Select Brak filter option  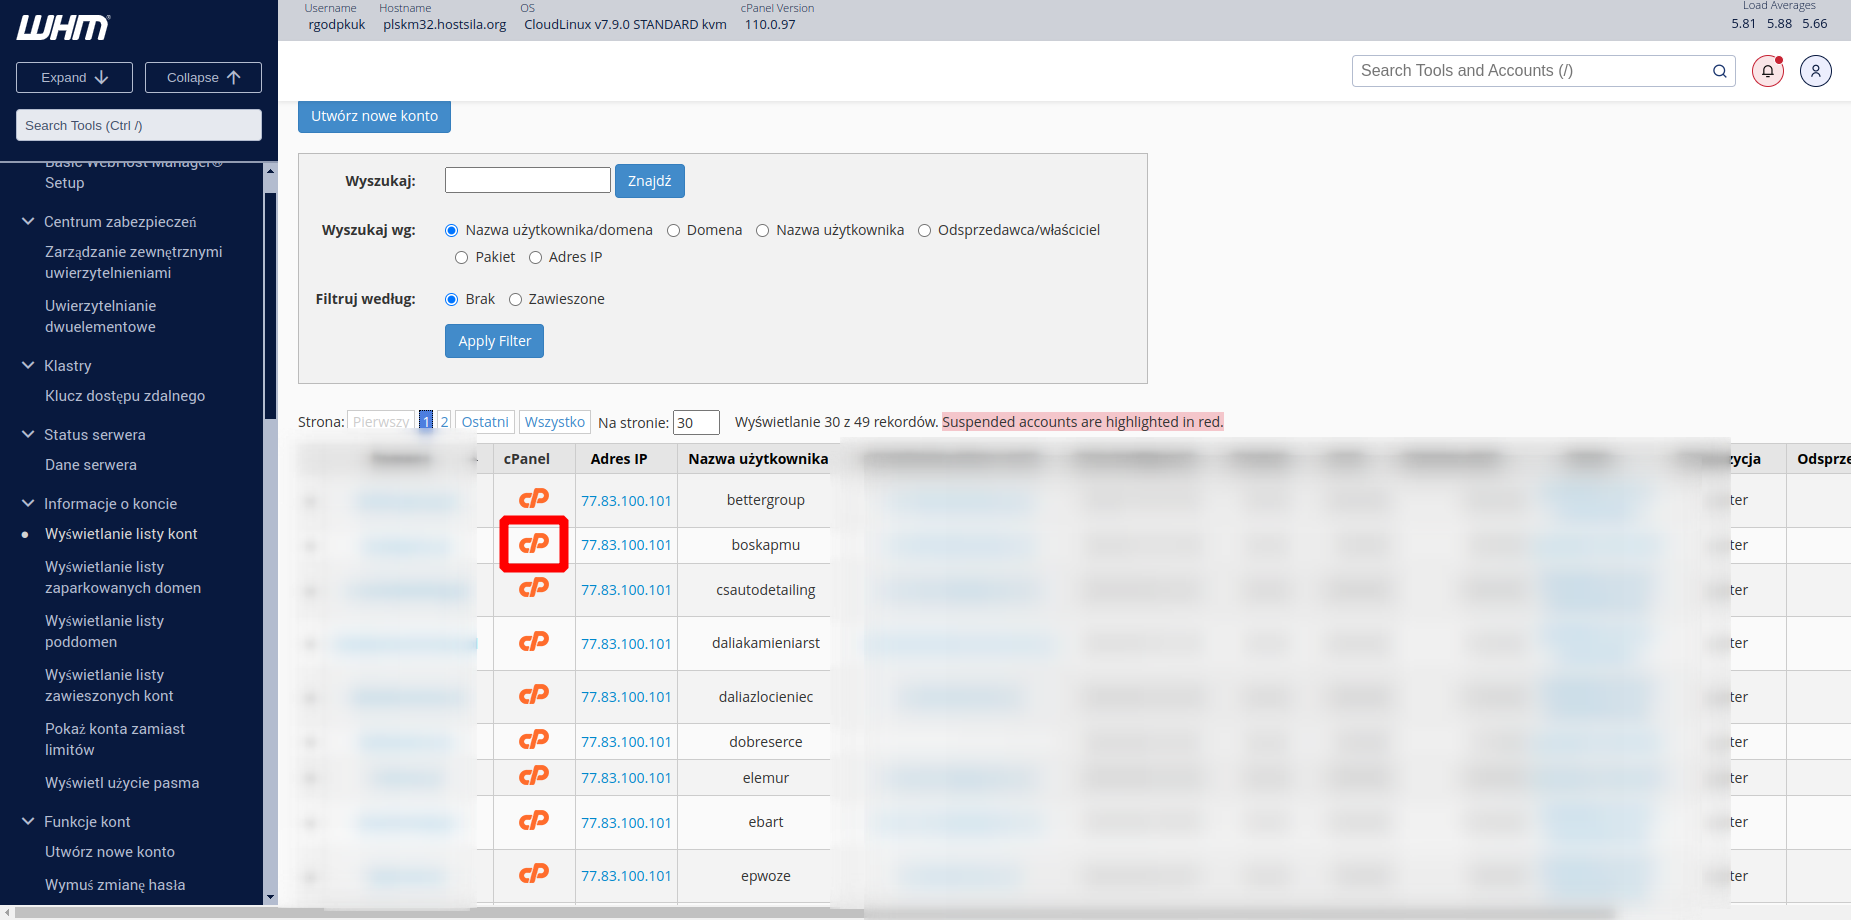451,299
